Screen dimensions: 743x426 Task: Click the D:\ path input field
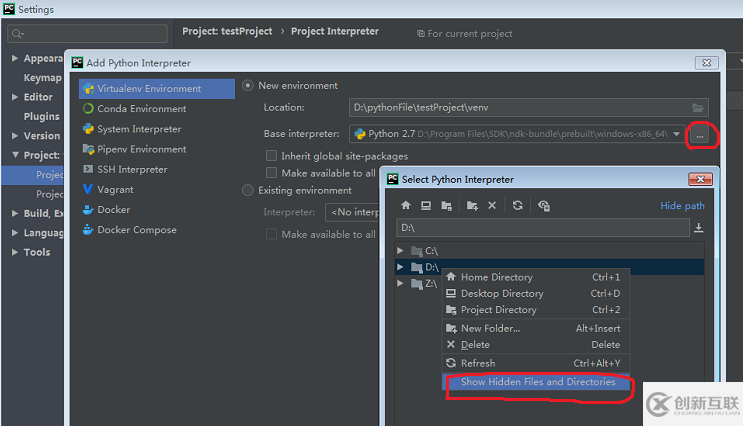[x=543, y=228]
